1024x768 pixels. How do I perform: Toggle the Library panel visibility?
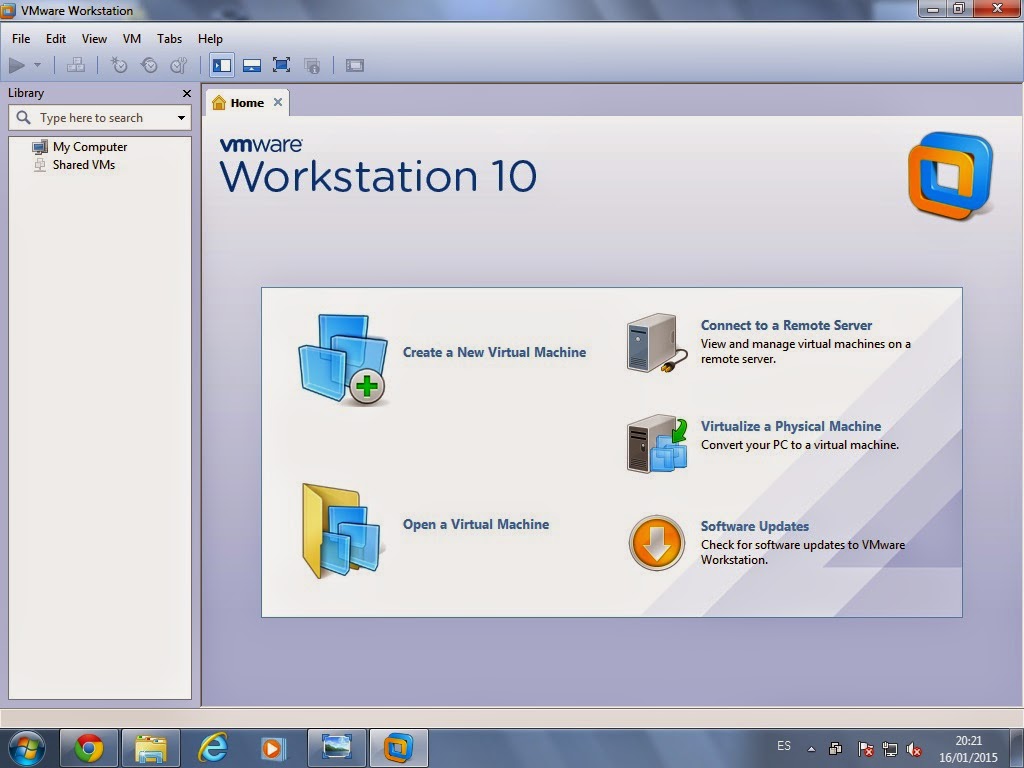point(221,64)
